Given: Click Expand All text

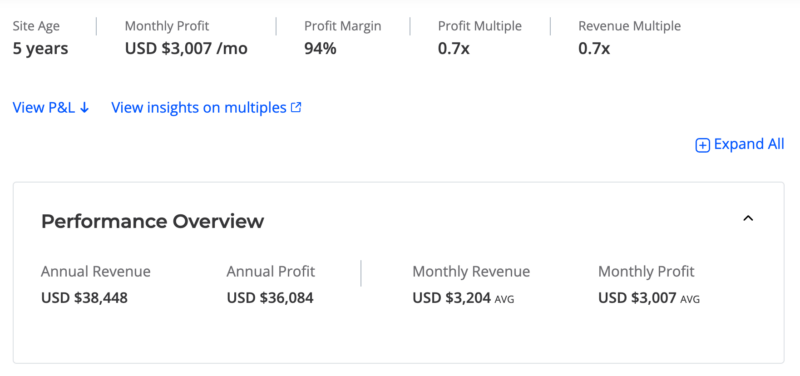Looking at the screenshot, I should coord(748,144).
